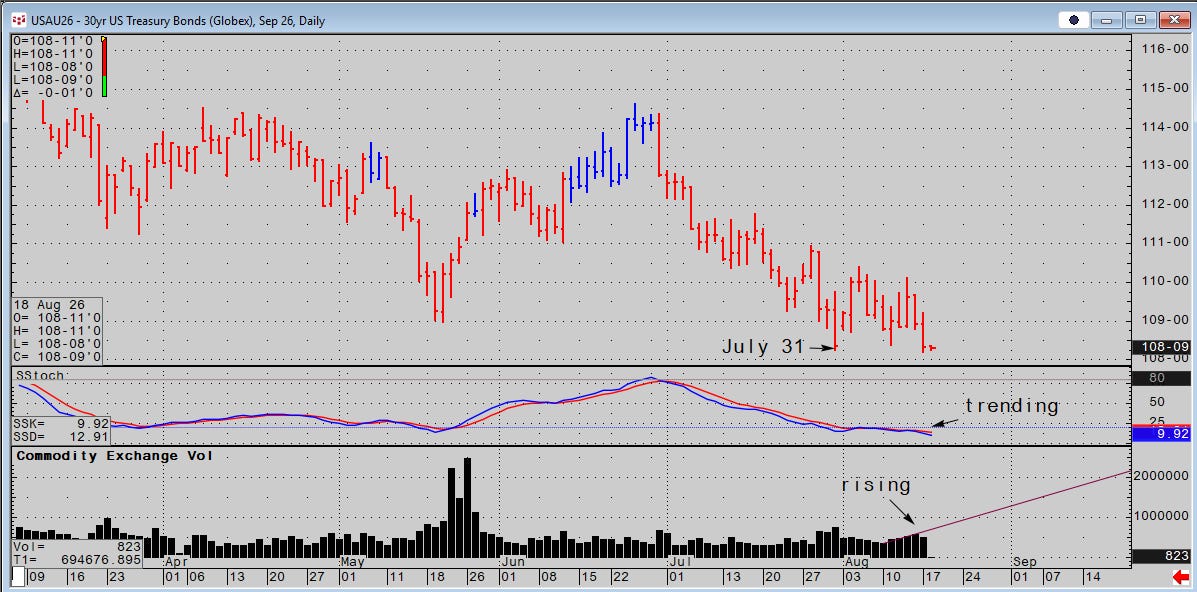The width and height of the screenshot is (1197, 592).
Task: Select the 112-00 price scale label
Action: (x=1167, y=203)
